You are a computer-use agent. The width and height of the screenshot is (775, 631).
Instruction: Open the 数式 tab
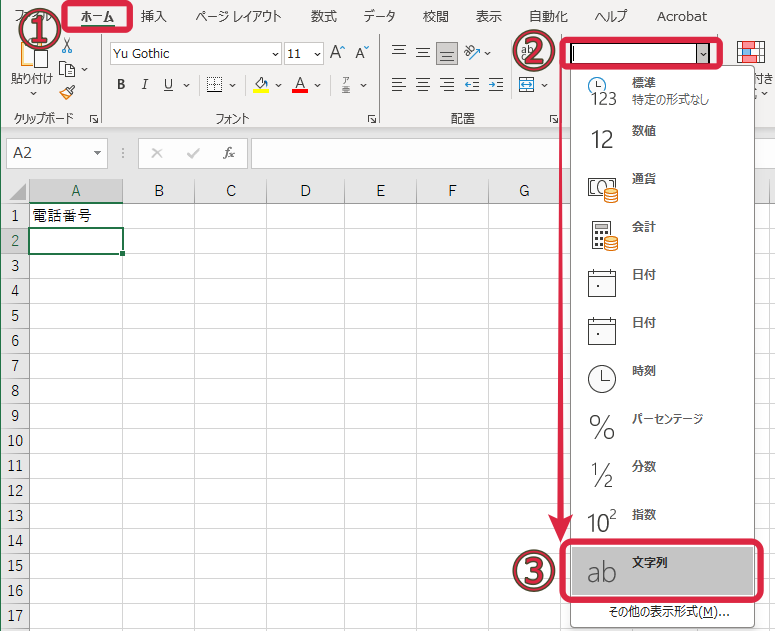[324, 16]
